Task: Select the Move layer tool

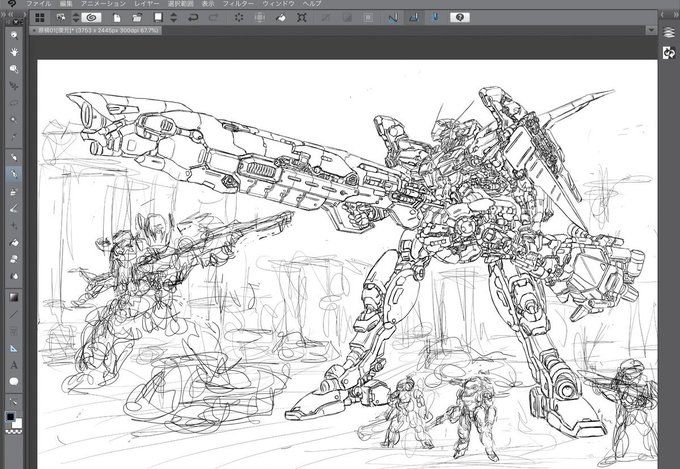Action: [14, 86]
